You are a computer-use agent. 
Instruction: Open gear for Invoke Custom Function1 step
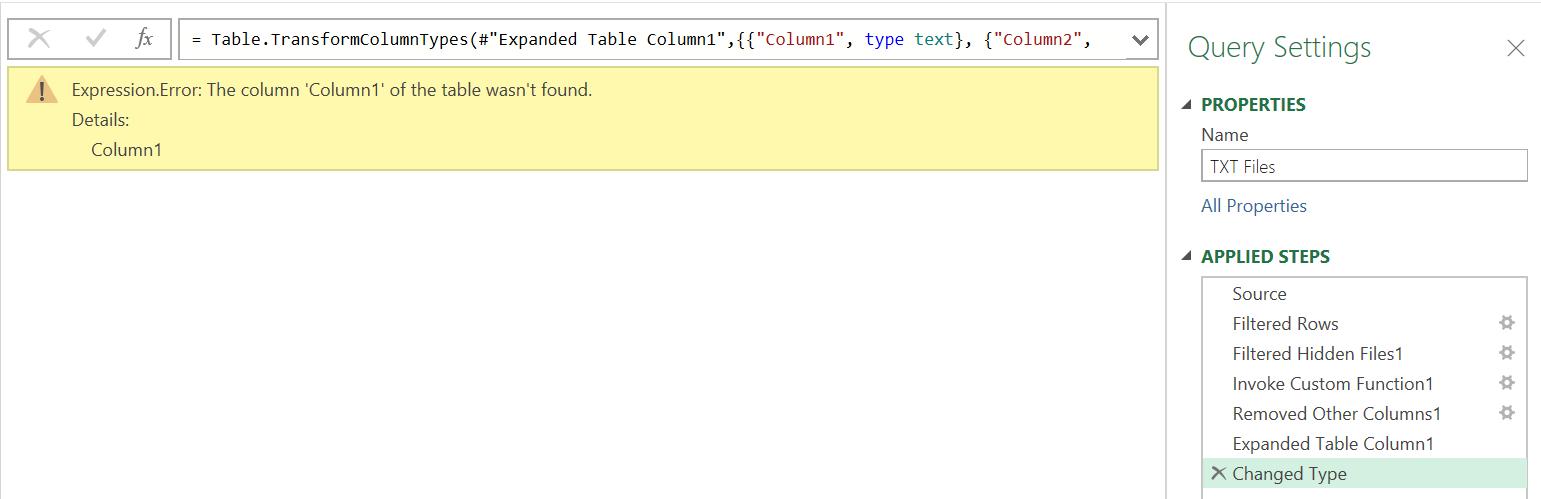(x=1507, y=383)
